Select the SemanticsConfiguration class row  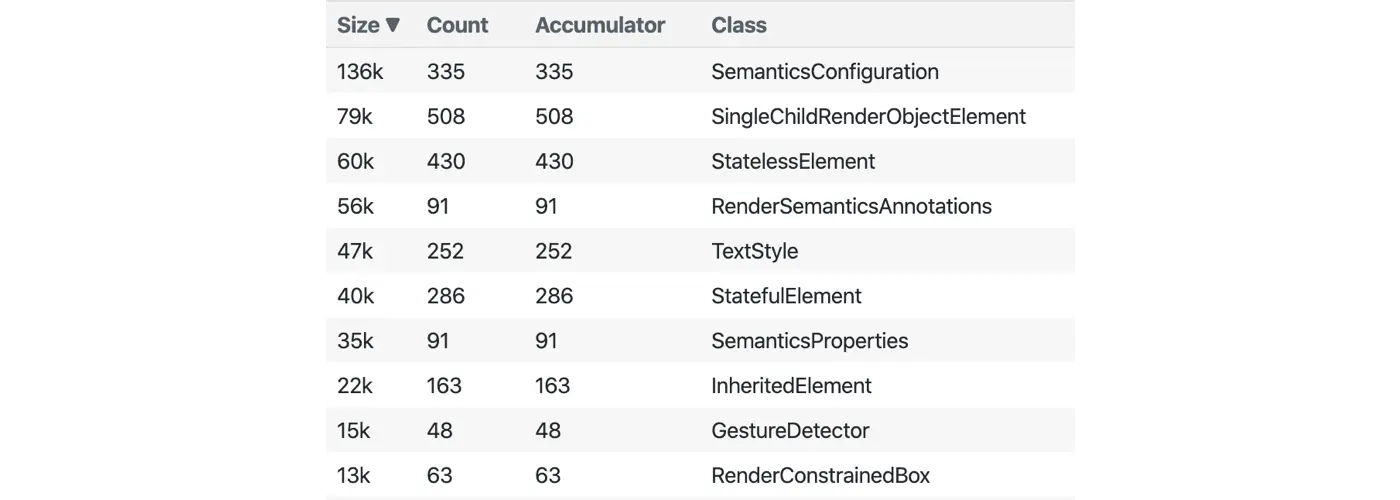(x=824, y=72)
